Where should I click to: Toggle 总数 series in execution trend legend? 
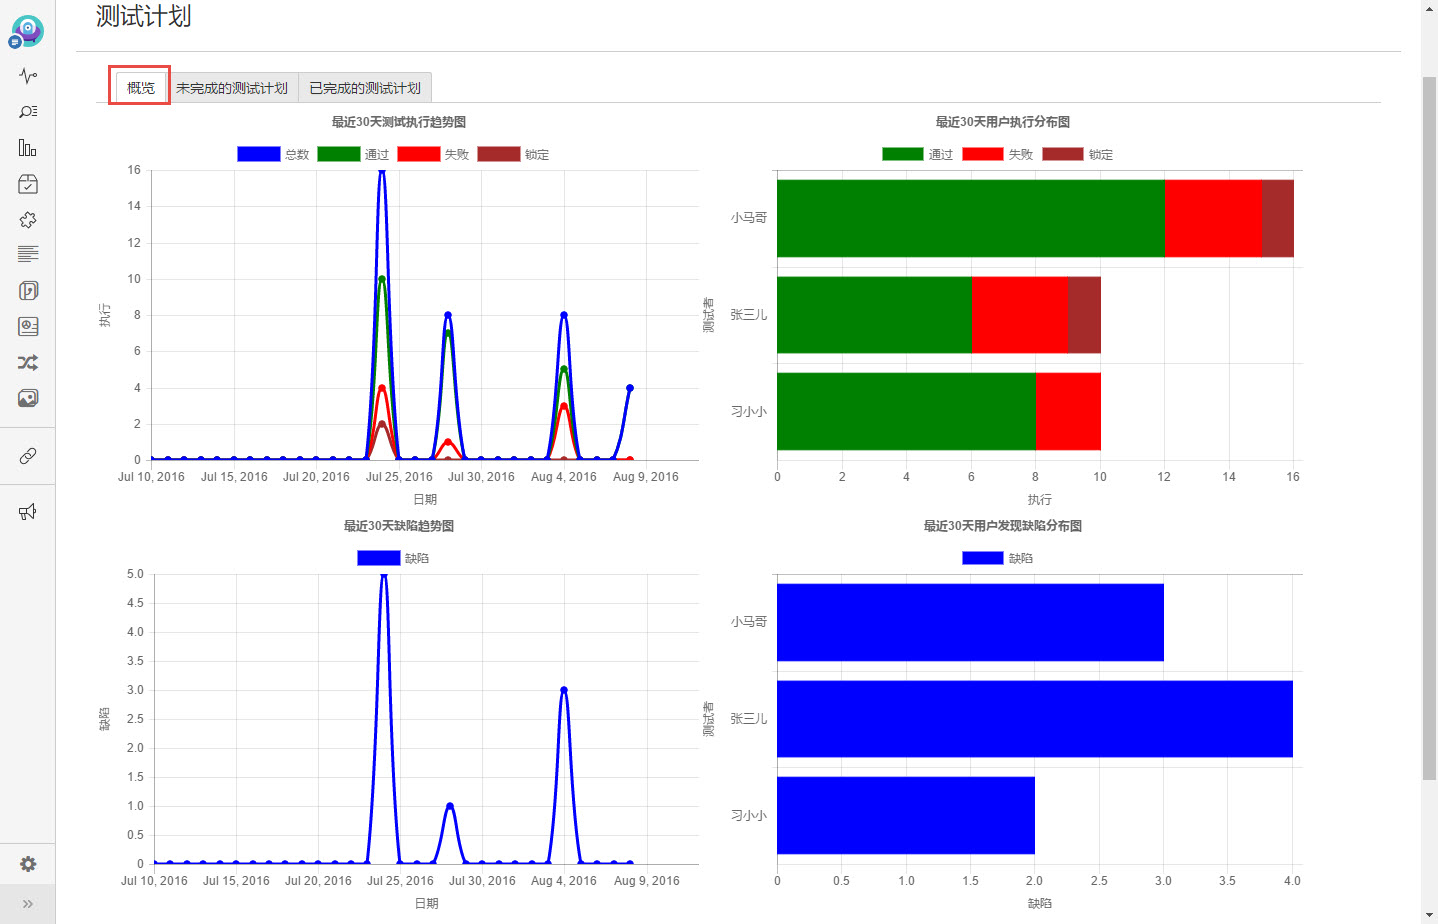tap(273, 154)
